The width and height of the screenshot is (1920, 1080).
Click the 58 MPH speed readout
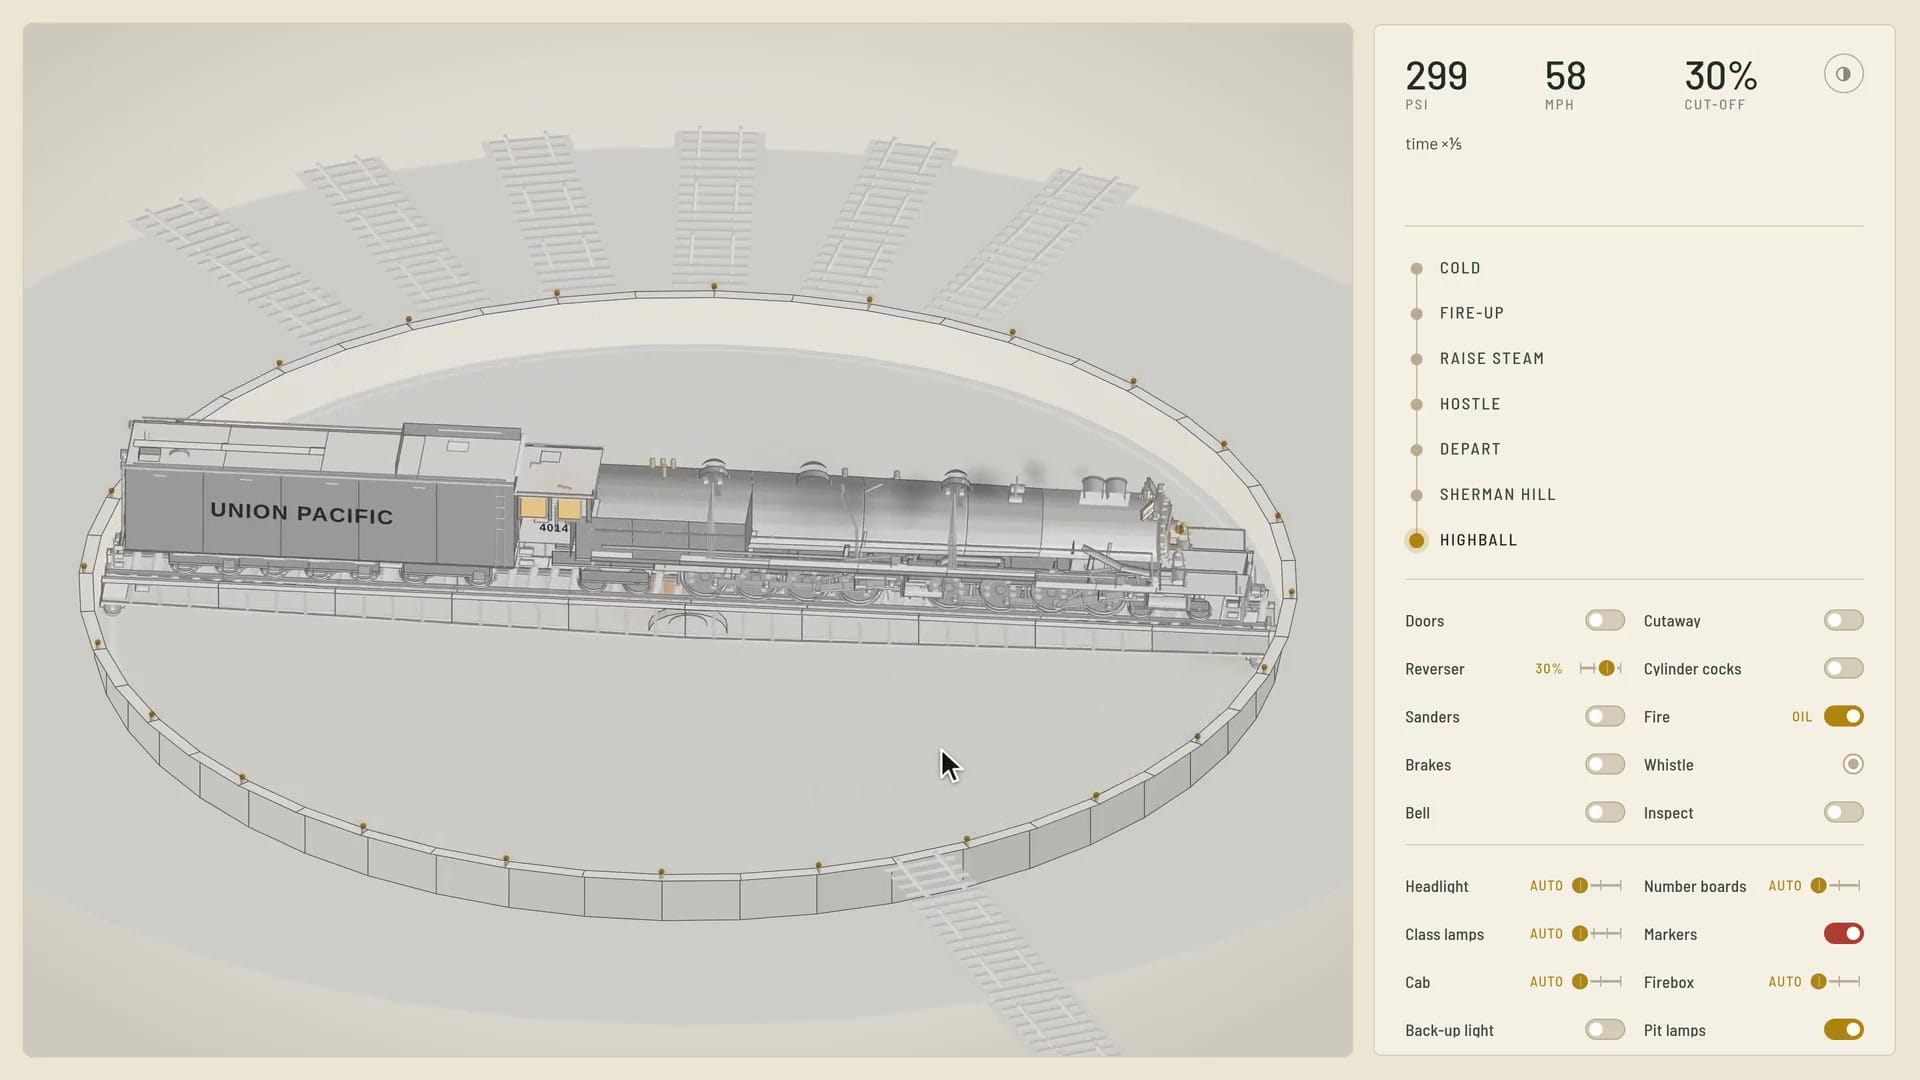(1565, 84)
